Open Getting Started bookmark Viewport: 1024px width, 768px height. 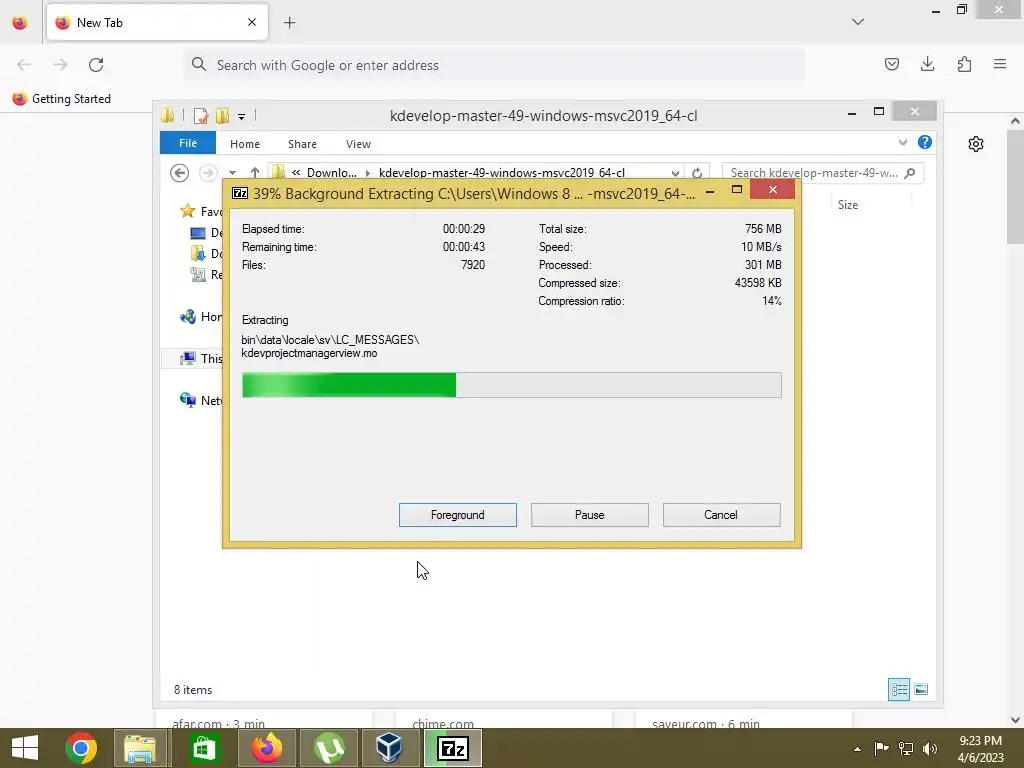click(61, 99)
